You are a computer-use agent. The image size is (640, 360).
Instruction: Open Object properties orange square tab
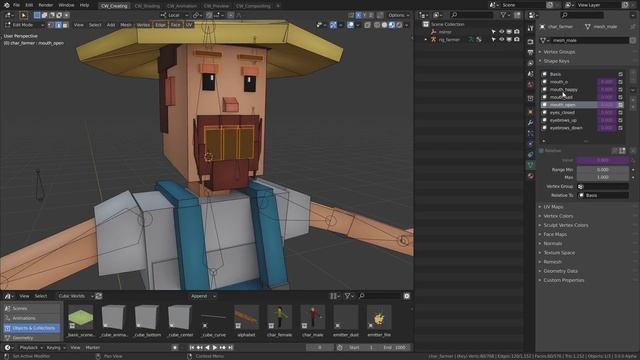click(x=530, y=111)
